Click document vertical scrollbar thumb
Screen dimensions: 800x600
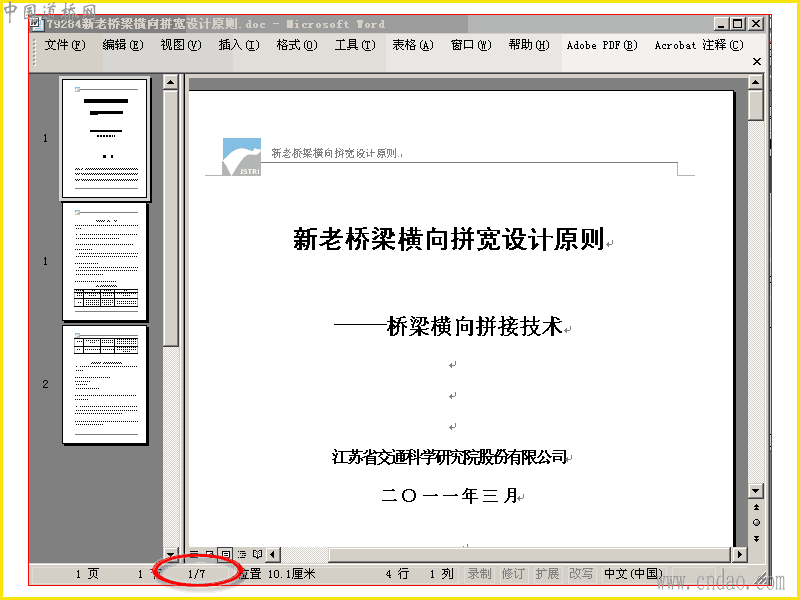756,105
